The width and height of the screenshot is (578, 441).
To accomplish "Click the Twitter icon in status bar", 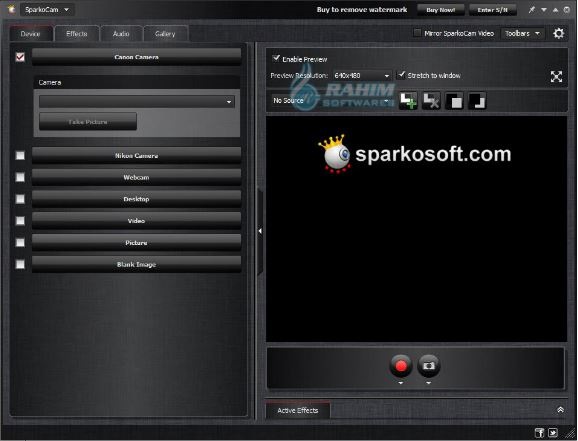I will pyautogui.click(x=553, y=433).
